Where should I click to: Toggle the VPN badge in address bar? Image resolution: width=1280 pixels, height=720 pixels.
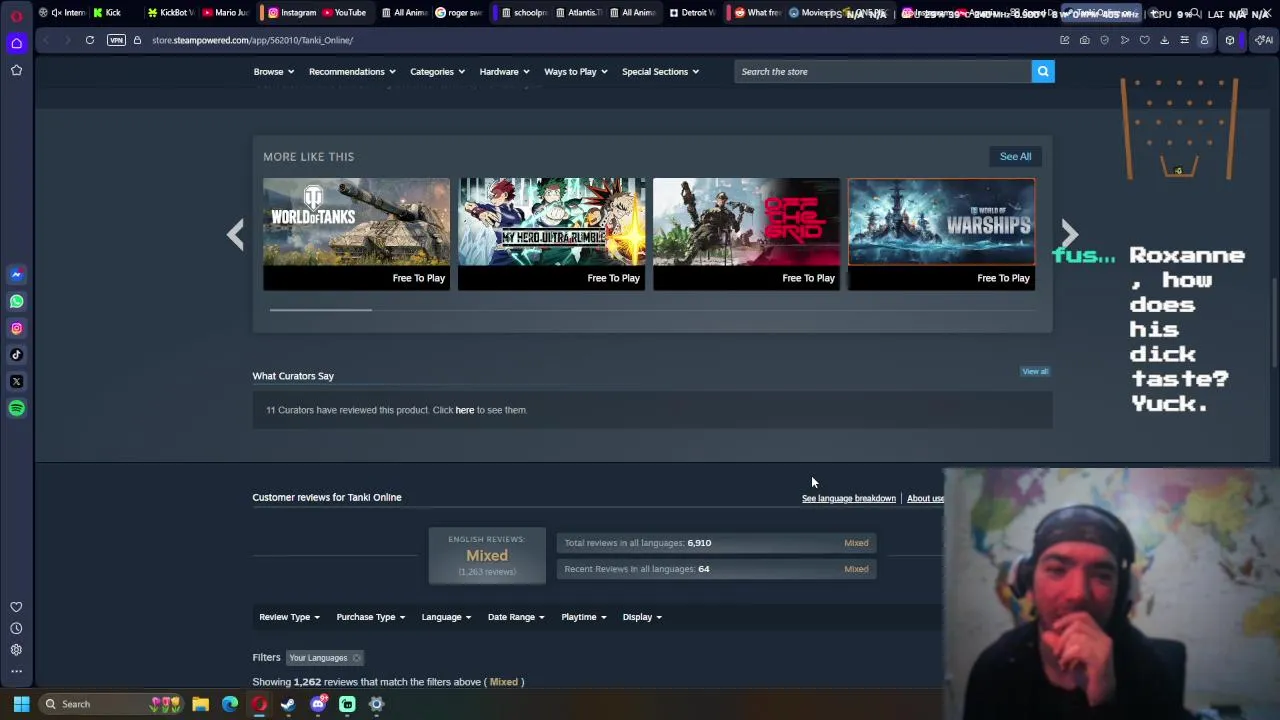point(116,40)
